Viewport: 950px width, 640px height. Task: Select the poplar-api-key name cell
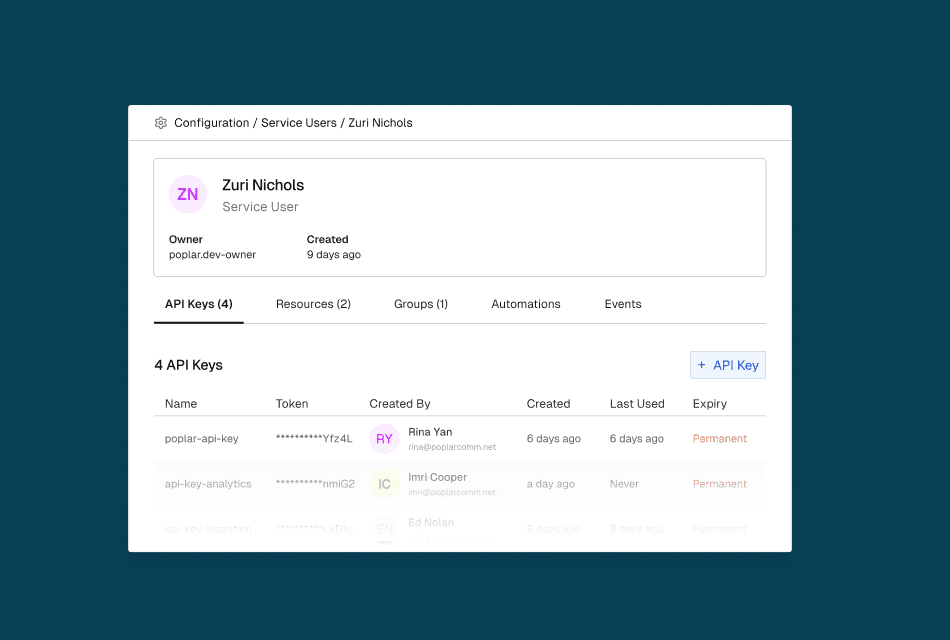(201, 439)
